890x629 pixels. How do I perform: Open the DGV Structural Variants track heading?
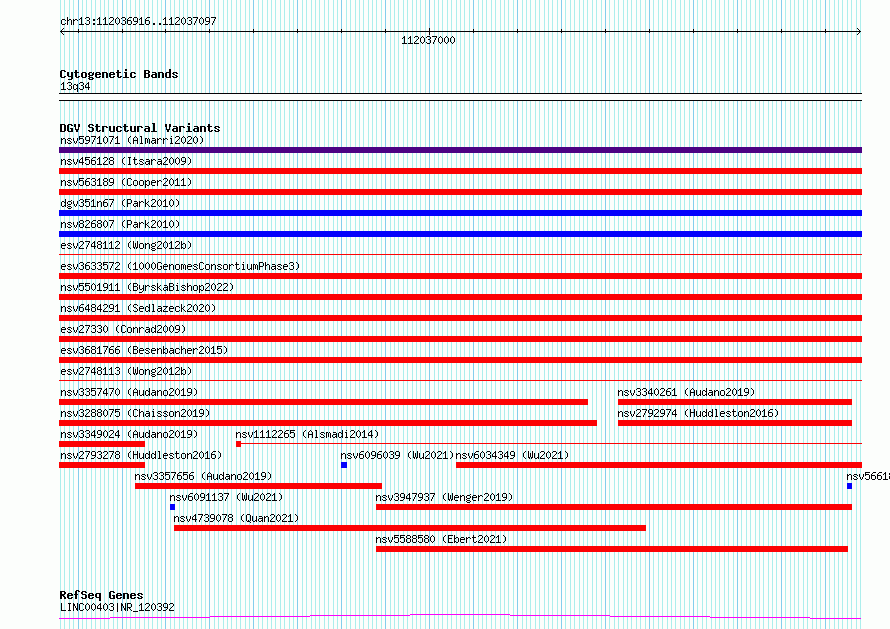pos(139,128)
